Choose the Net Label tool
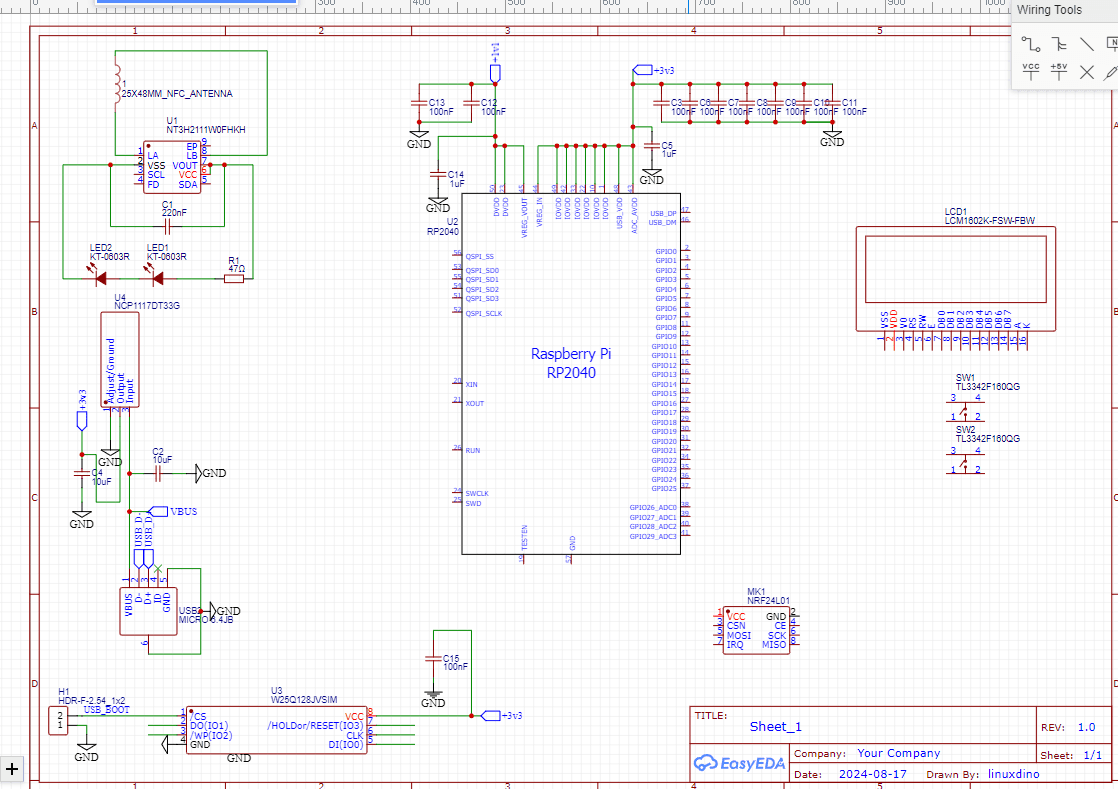The width and height of the screenshot is (1118, 789). (1112, 44)
